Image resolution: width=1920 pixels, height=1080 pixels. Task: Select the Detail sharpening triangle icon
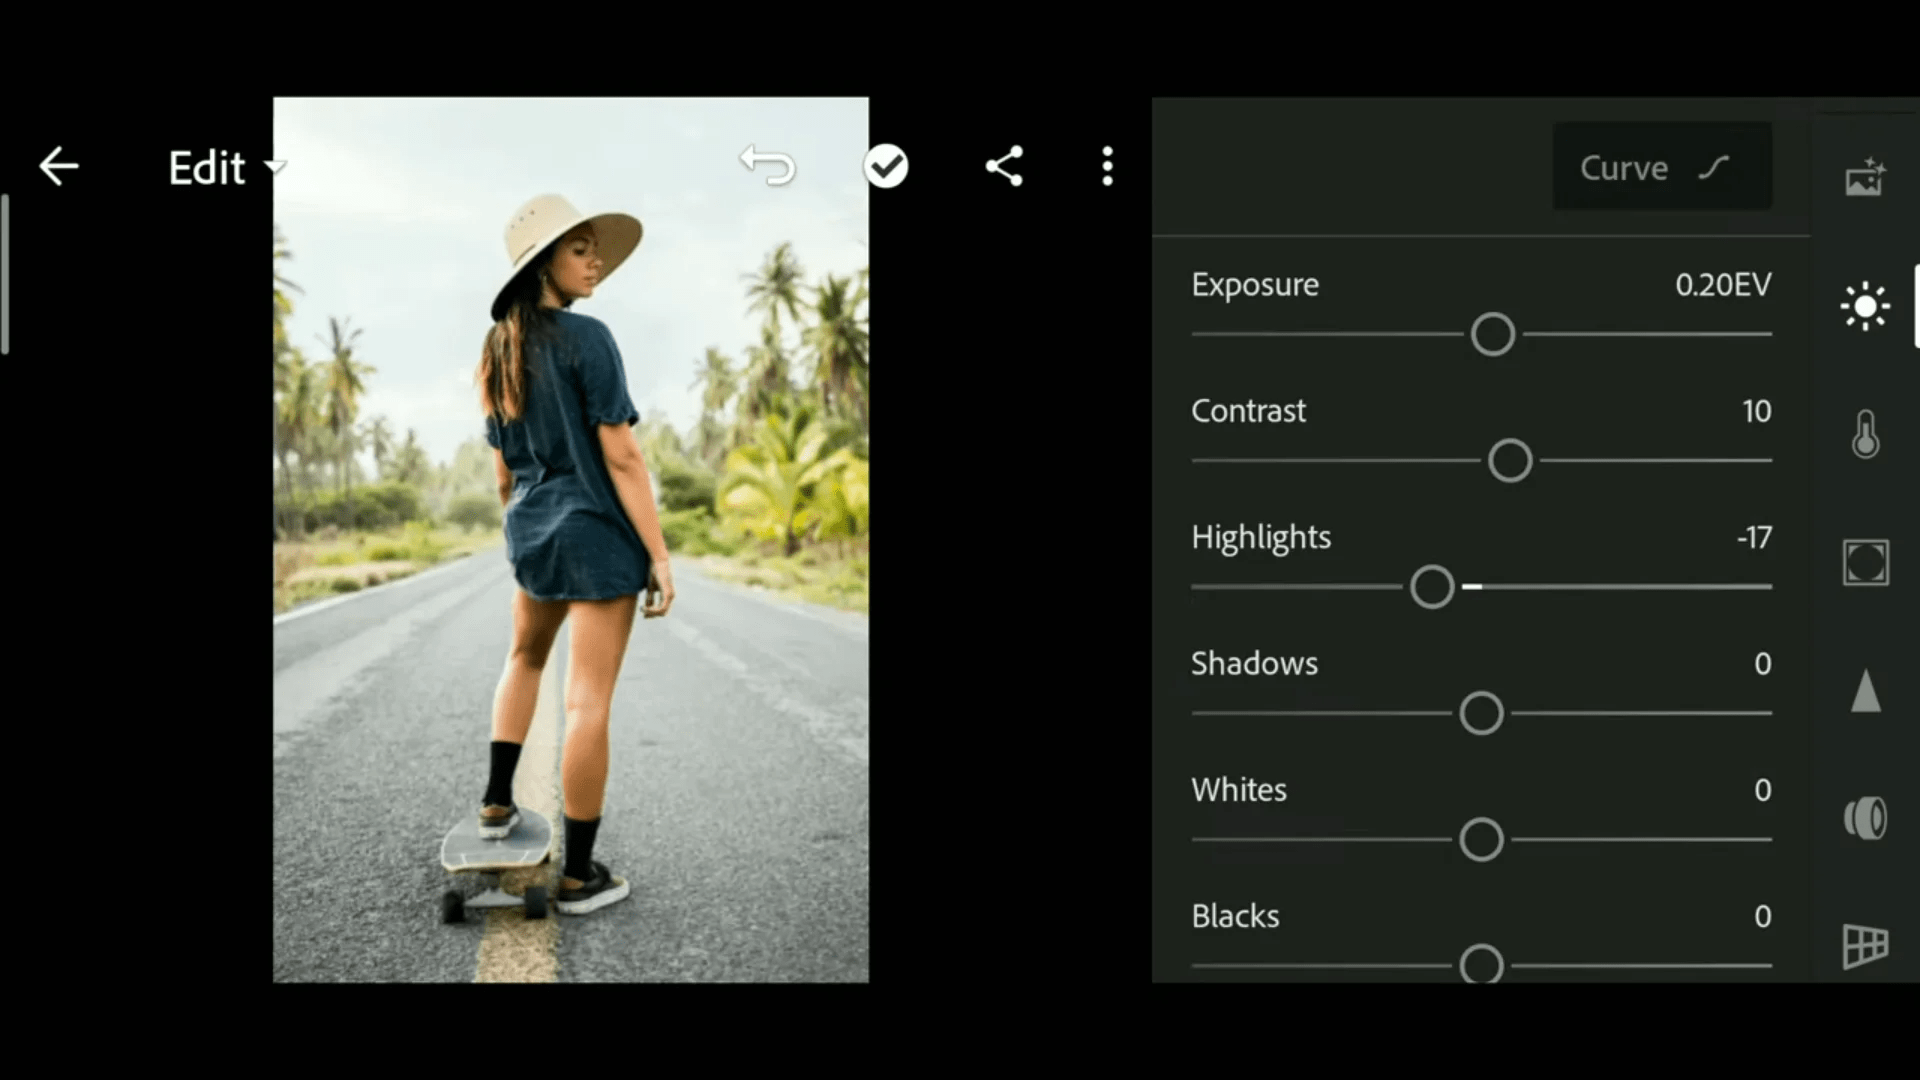point(1864,691)
